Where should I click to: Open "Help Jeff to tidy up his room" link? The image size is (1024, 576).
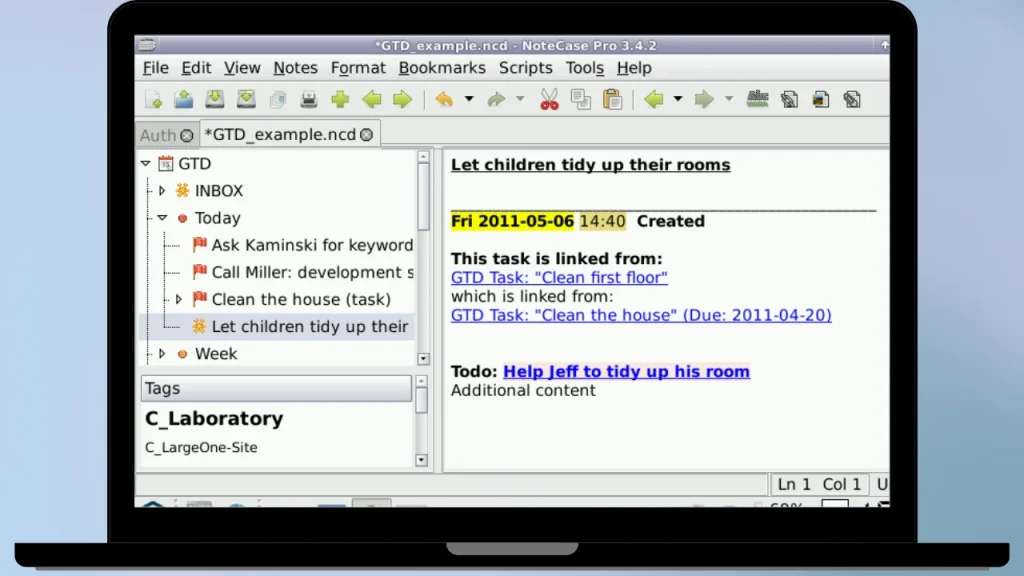tap(626, 372)
